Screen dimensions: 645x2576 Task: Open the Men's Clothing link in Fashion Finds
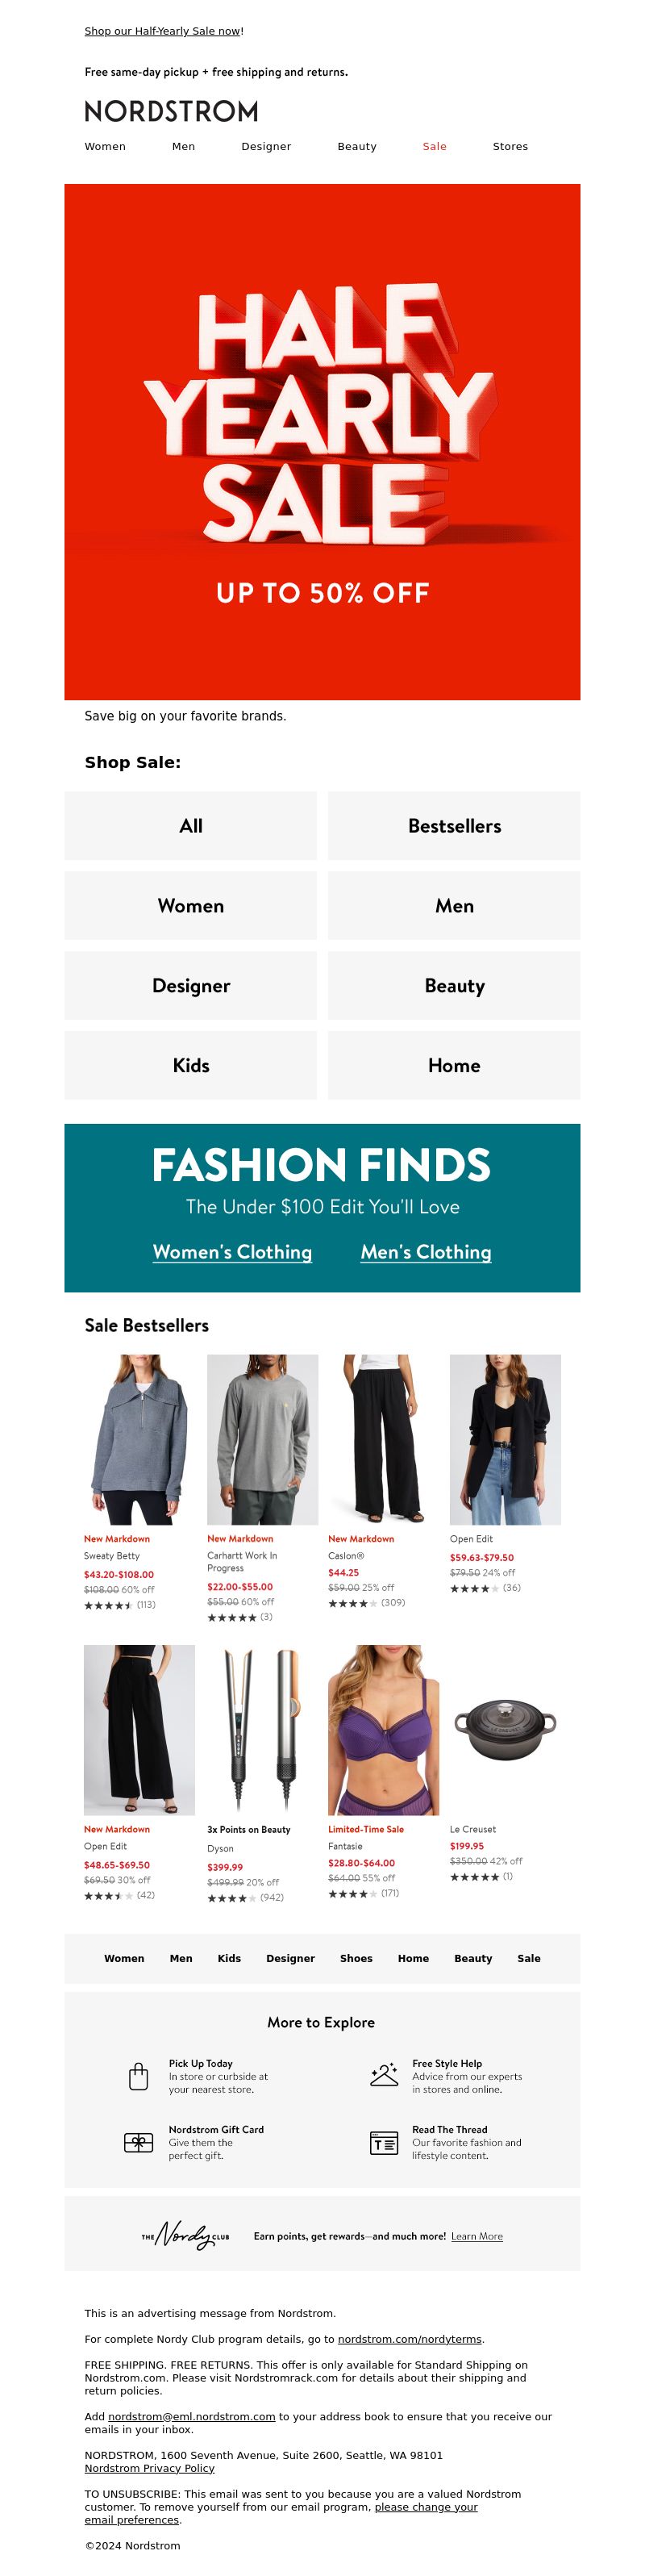click(426, 1252)
